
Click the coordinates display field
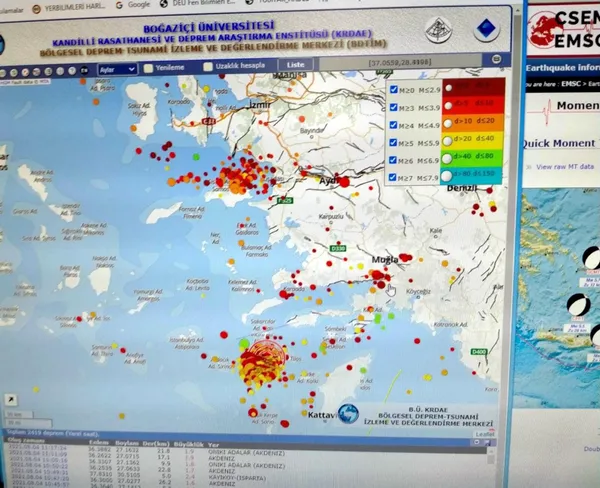pyautogui.click(x=400, y=62)
